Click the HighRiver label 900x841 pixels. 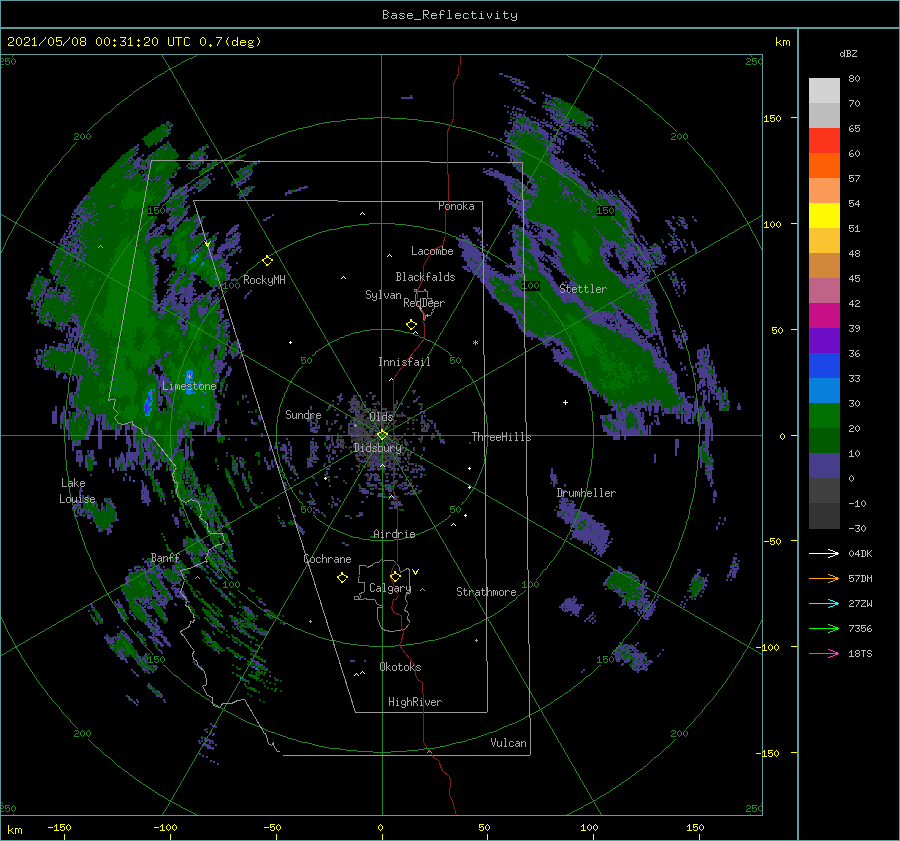[x=415, y=702]
